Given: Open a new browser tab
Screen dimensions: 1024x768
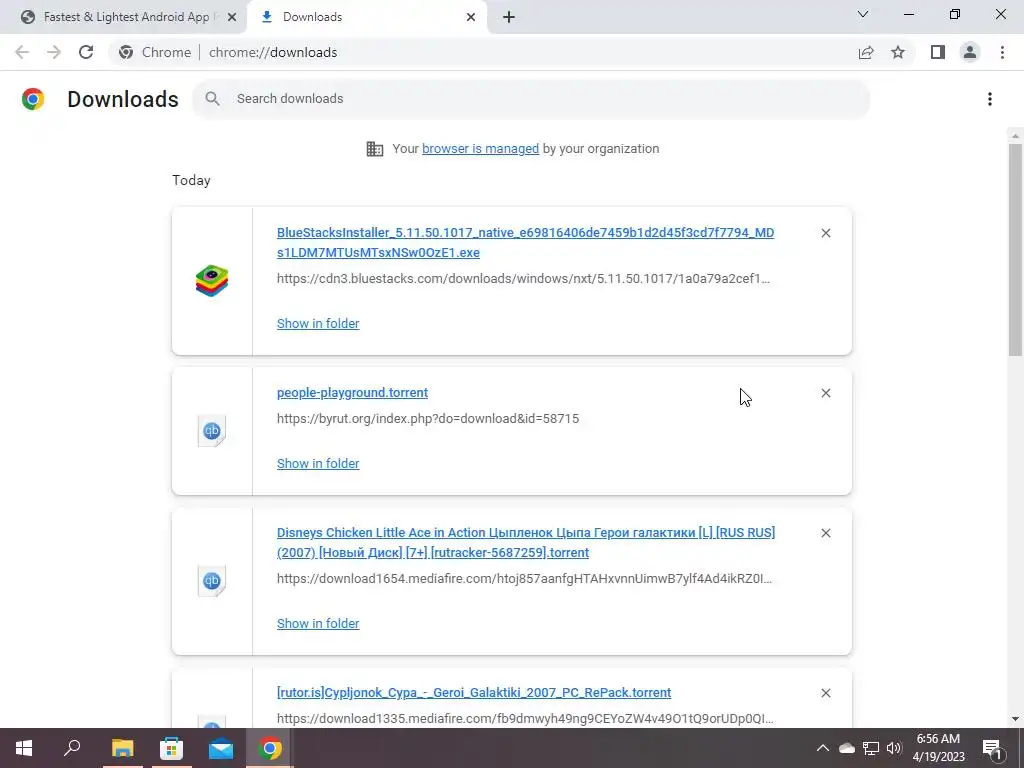Looking at the screenshot, I should click(x=509, y=17).
